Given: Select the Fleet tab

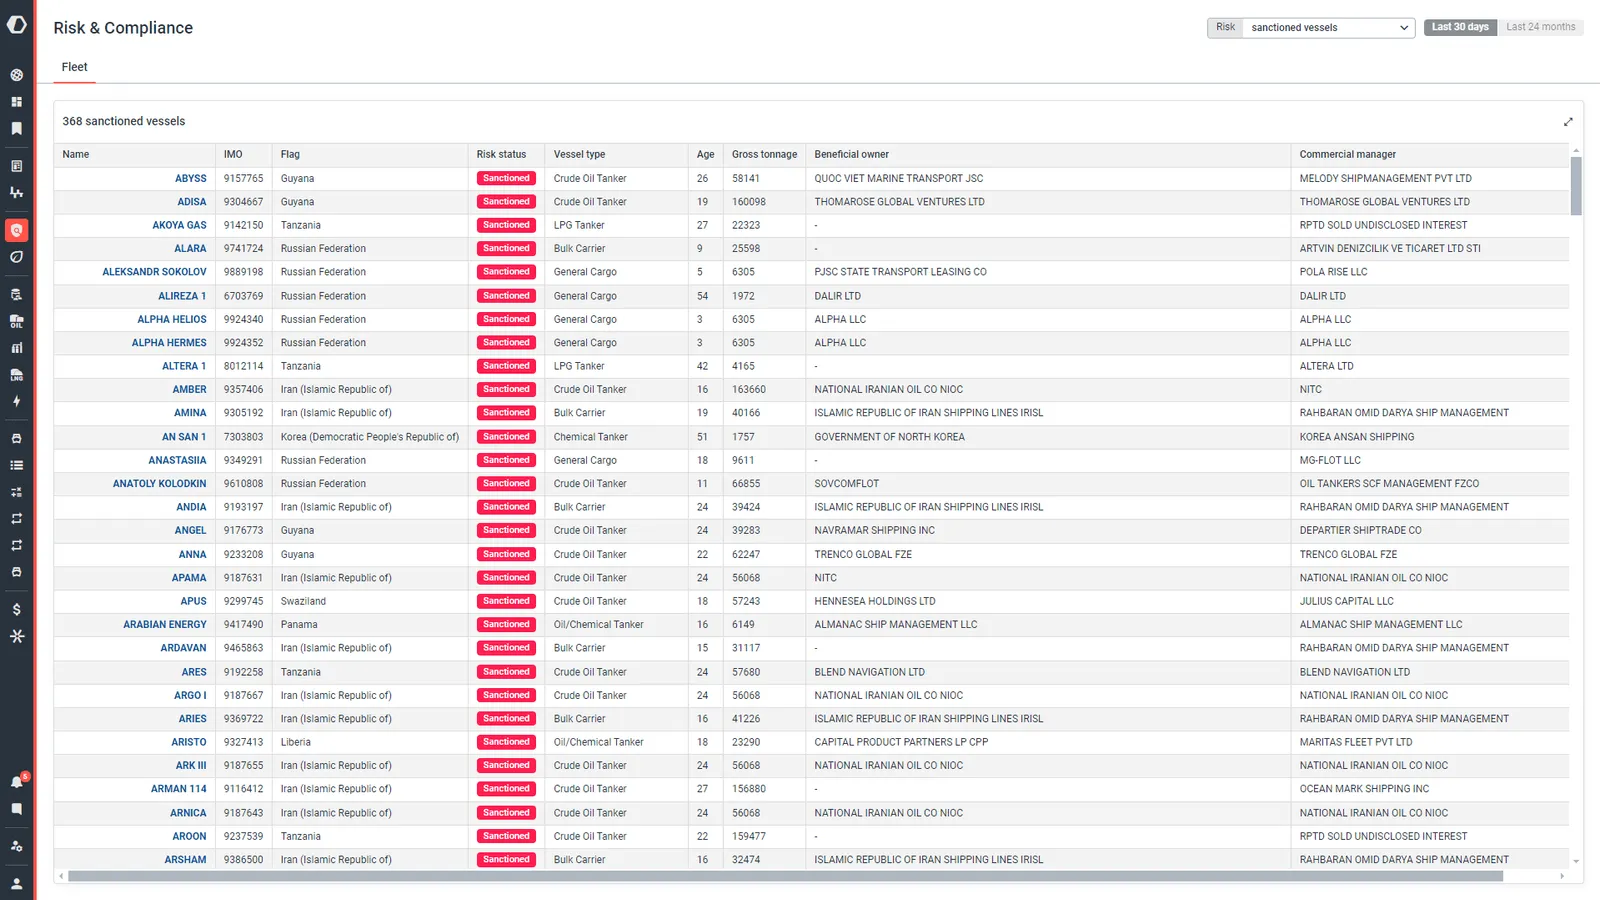Looking at the screenshot, I should 75,67.
